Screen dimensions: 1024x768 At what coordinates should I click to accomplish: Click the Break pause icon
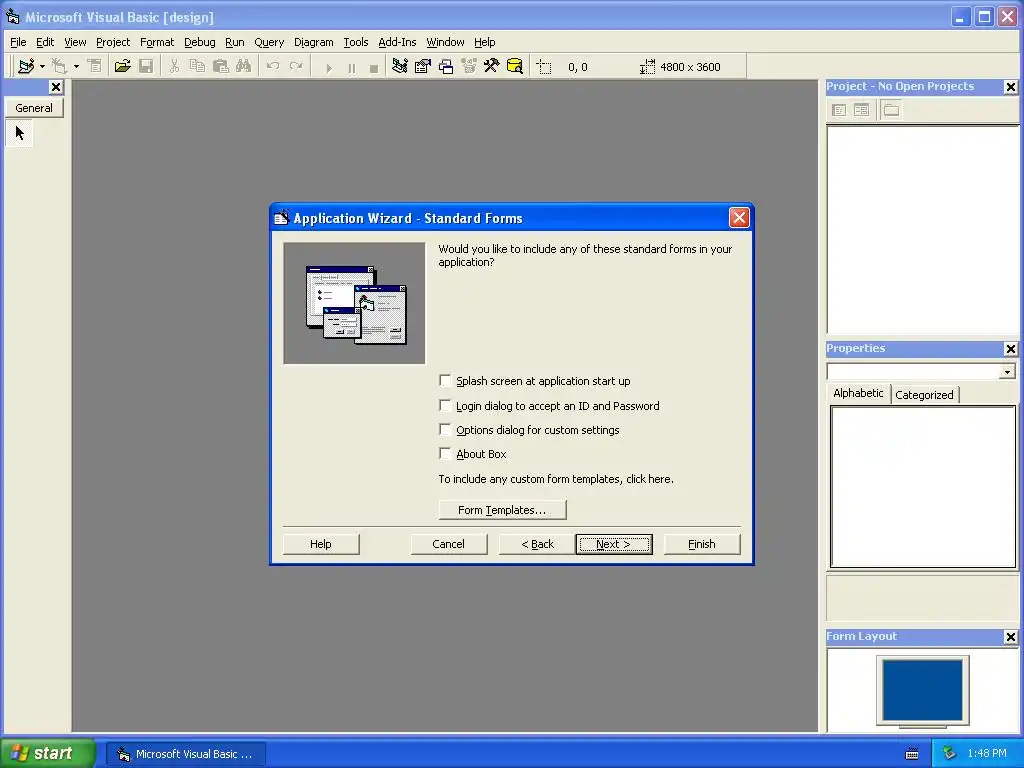click(351, 68)
